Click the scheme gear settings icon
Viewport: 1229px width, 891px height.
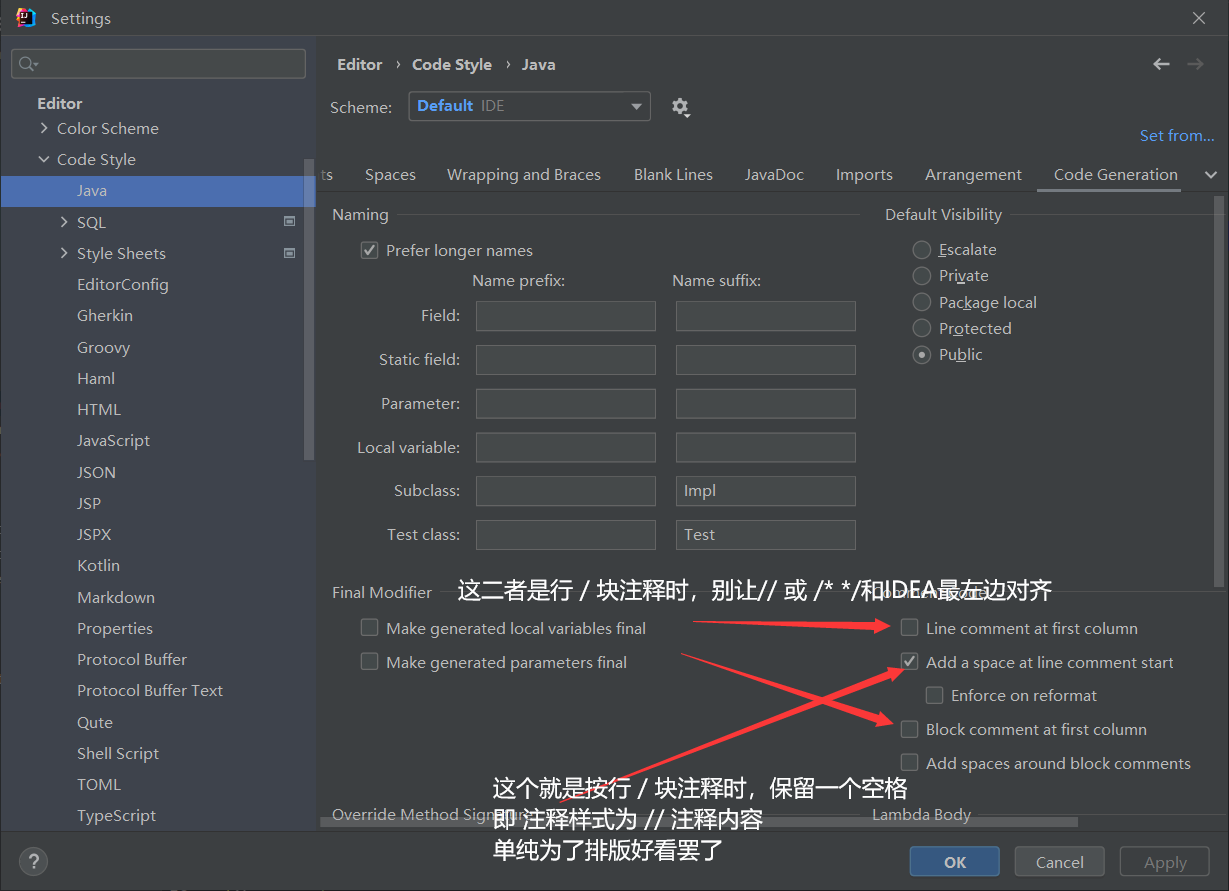[681, 107]
